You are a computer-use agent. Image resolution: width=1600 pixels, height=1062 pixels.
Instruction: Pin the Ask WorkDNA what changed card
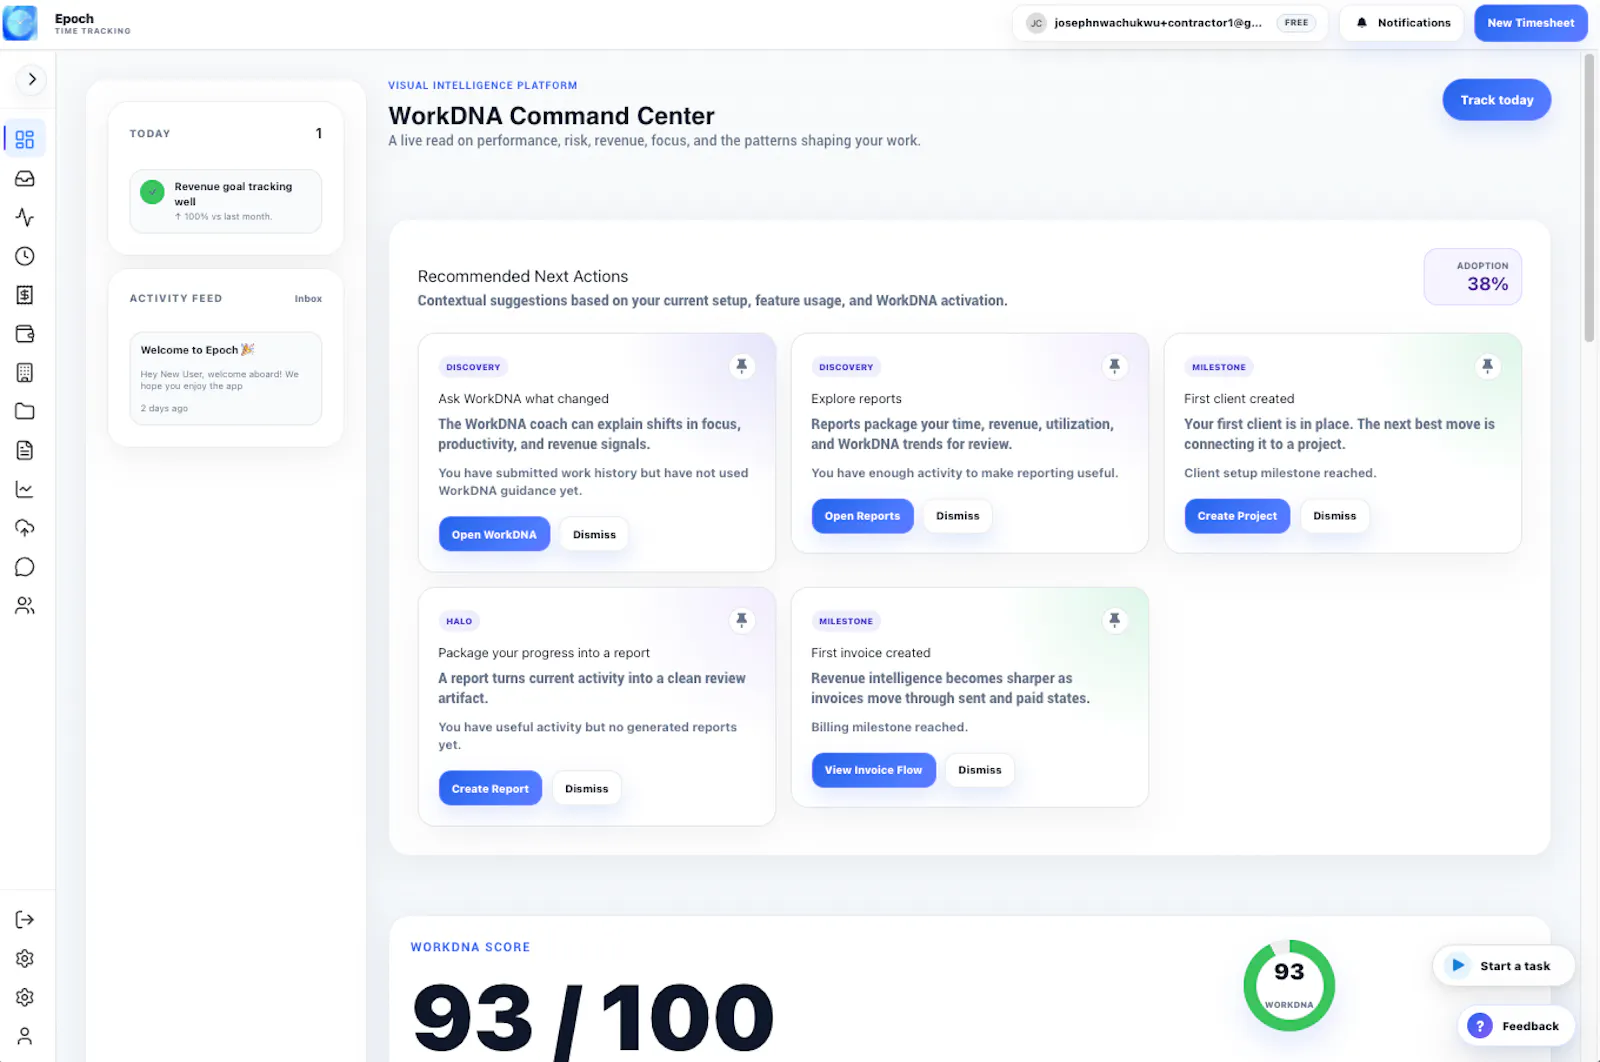pyautogui.click(x=742, y=366)
